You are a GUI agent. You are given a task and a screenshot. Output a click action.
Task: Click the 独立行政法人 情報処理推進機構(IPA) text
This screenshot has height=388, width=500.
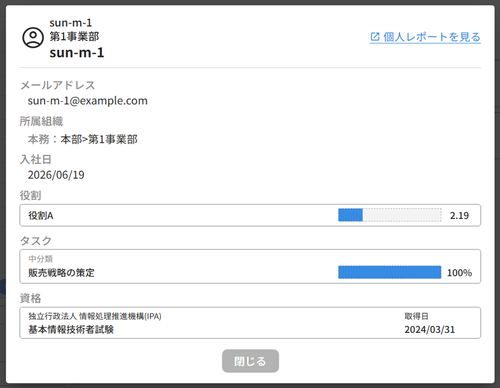(95, 316)
